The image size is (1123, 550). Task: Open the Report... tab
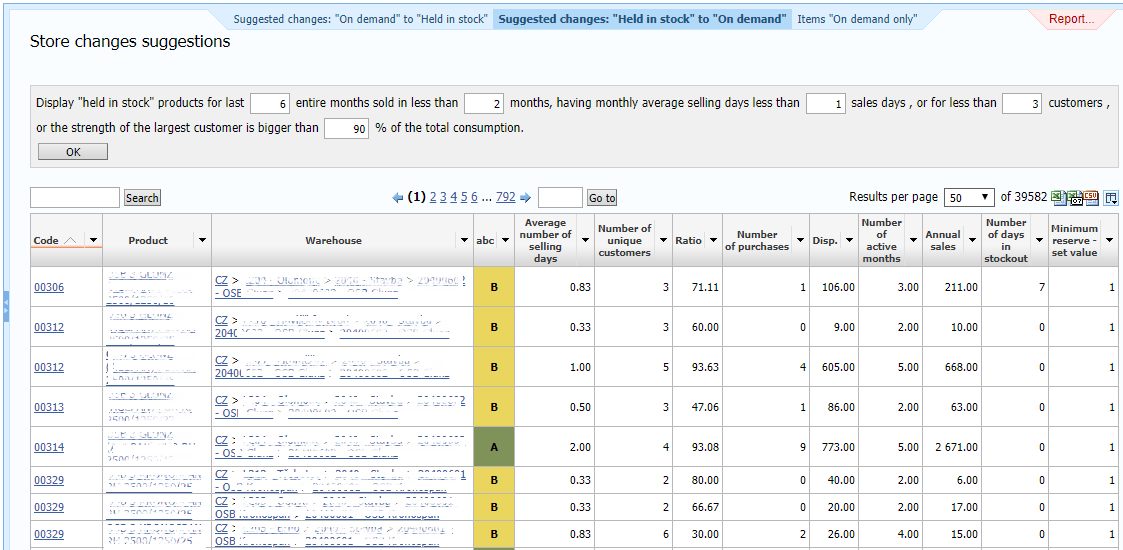tap(1071, 19)
